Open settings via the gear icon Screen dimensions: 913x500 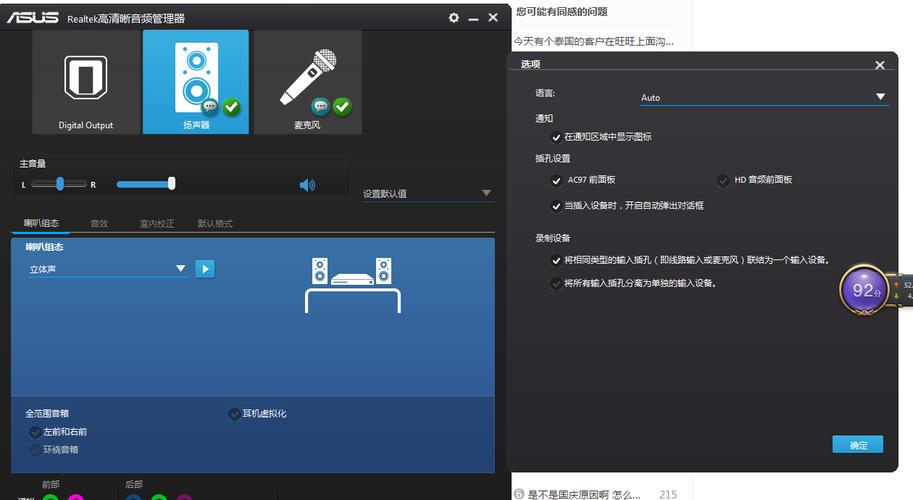coord(454,17)
